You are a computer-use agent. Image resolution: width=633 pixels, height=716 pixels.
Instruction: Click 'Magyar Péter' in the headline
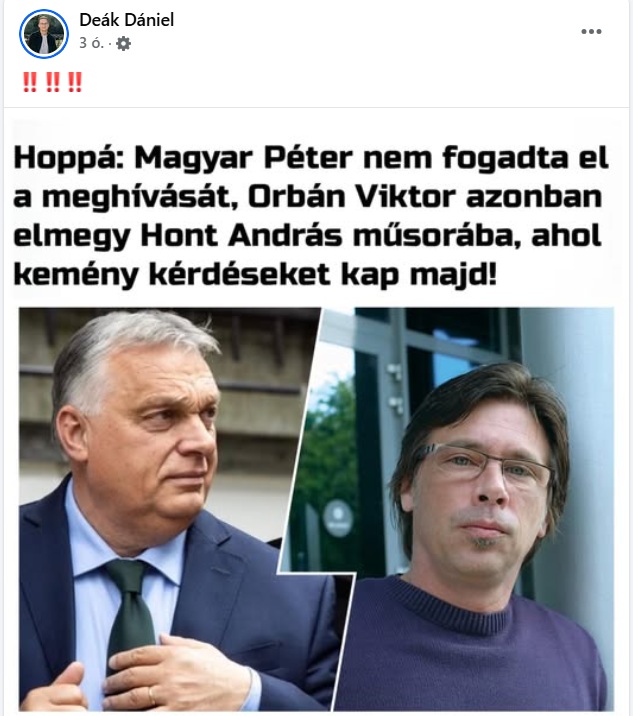(x=243, y=158)
